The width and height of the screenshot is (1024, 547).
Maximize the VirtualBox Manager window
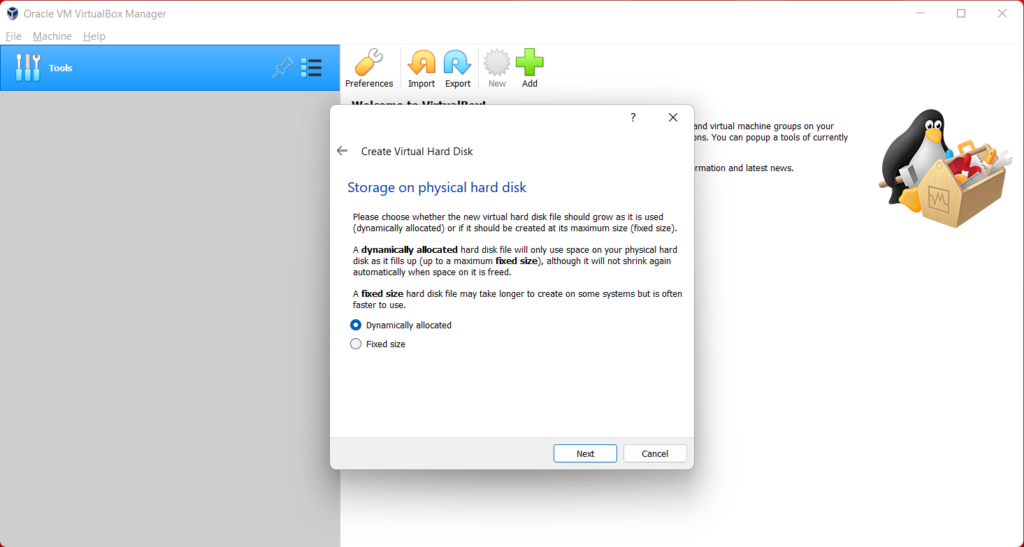point(961,13)
